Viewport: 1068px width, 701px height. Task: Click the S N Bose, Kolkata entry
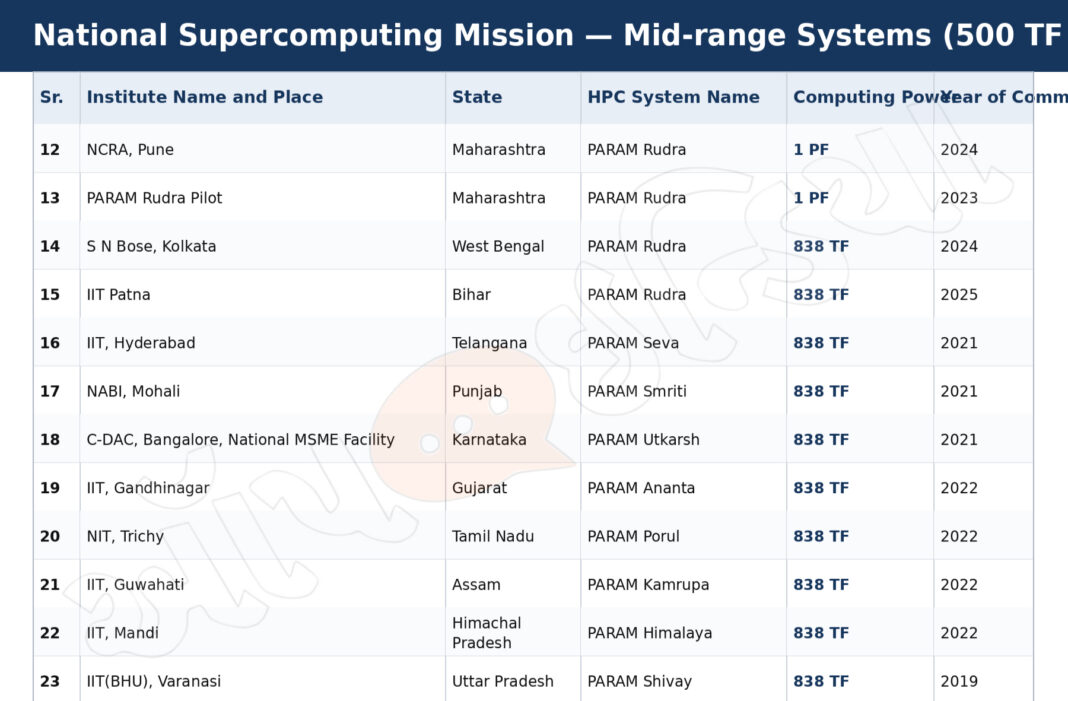coord(151,247)
